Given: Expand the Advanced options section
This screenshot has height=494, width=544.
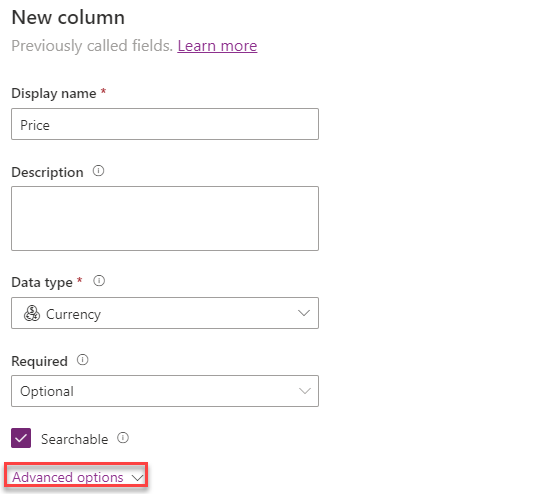Looking at the screenshot, I should (x=77, y=477).
